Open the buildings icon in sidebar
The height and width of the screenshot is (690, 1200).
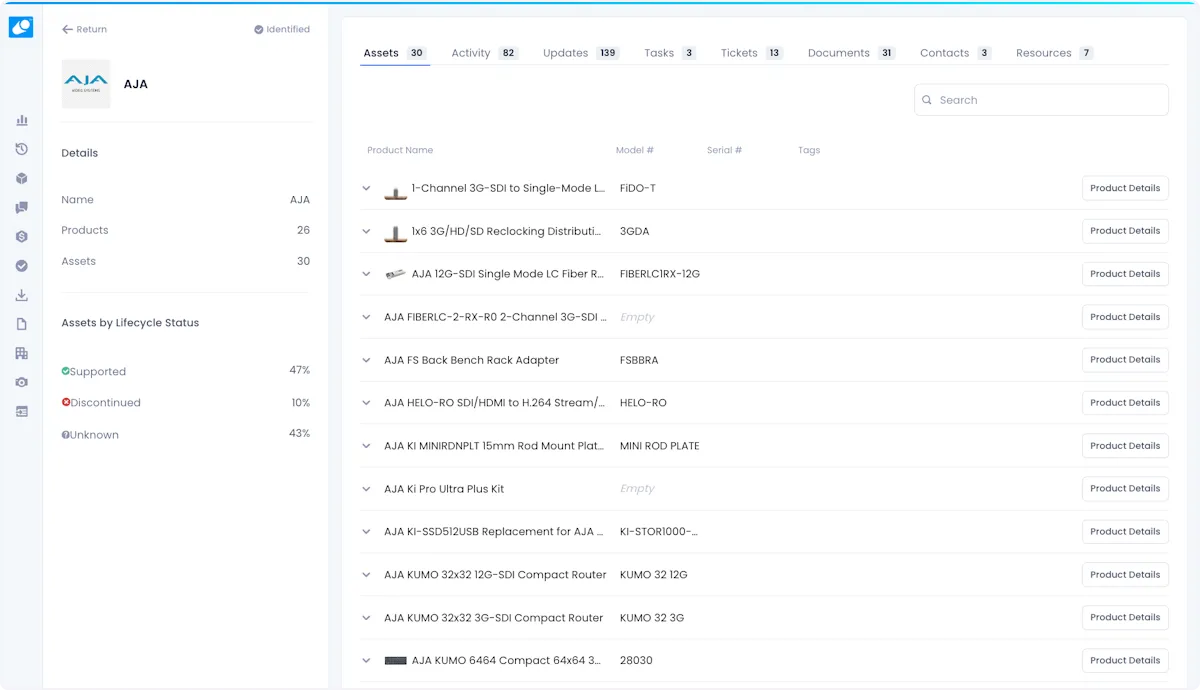click(x=22, y=353)
